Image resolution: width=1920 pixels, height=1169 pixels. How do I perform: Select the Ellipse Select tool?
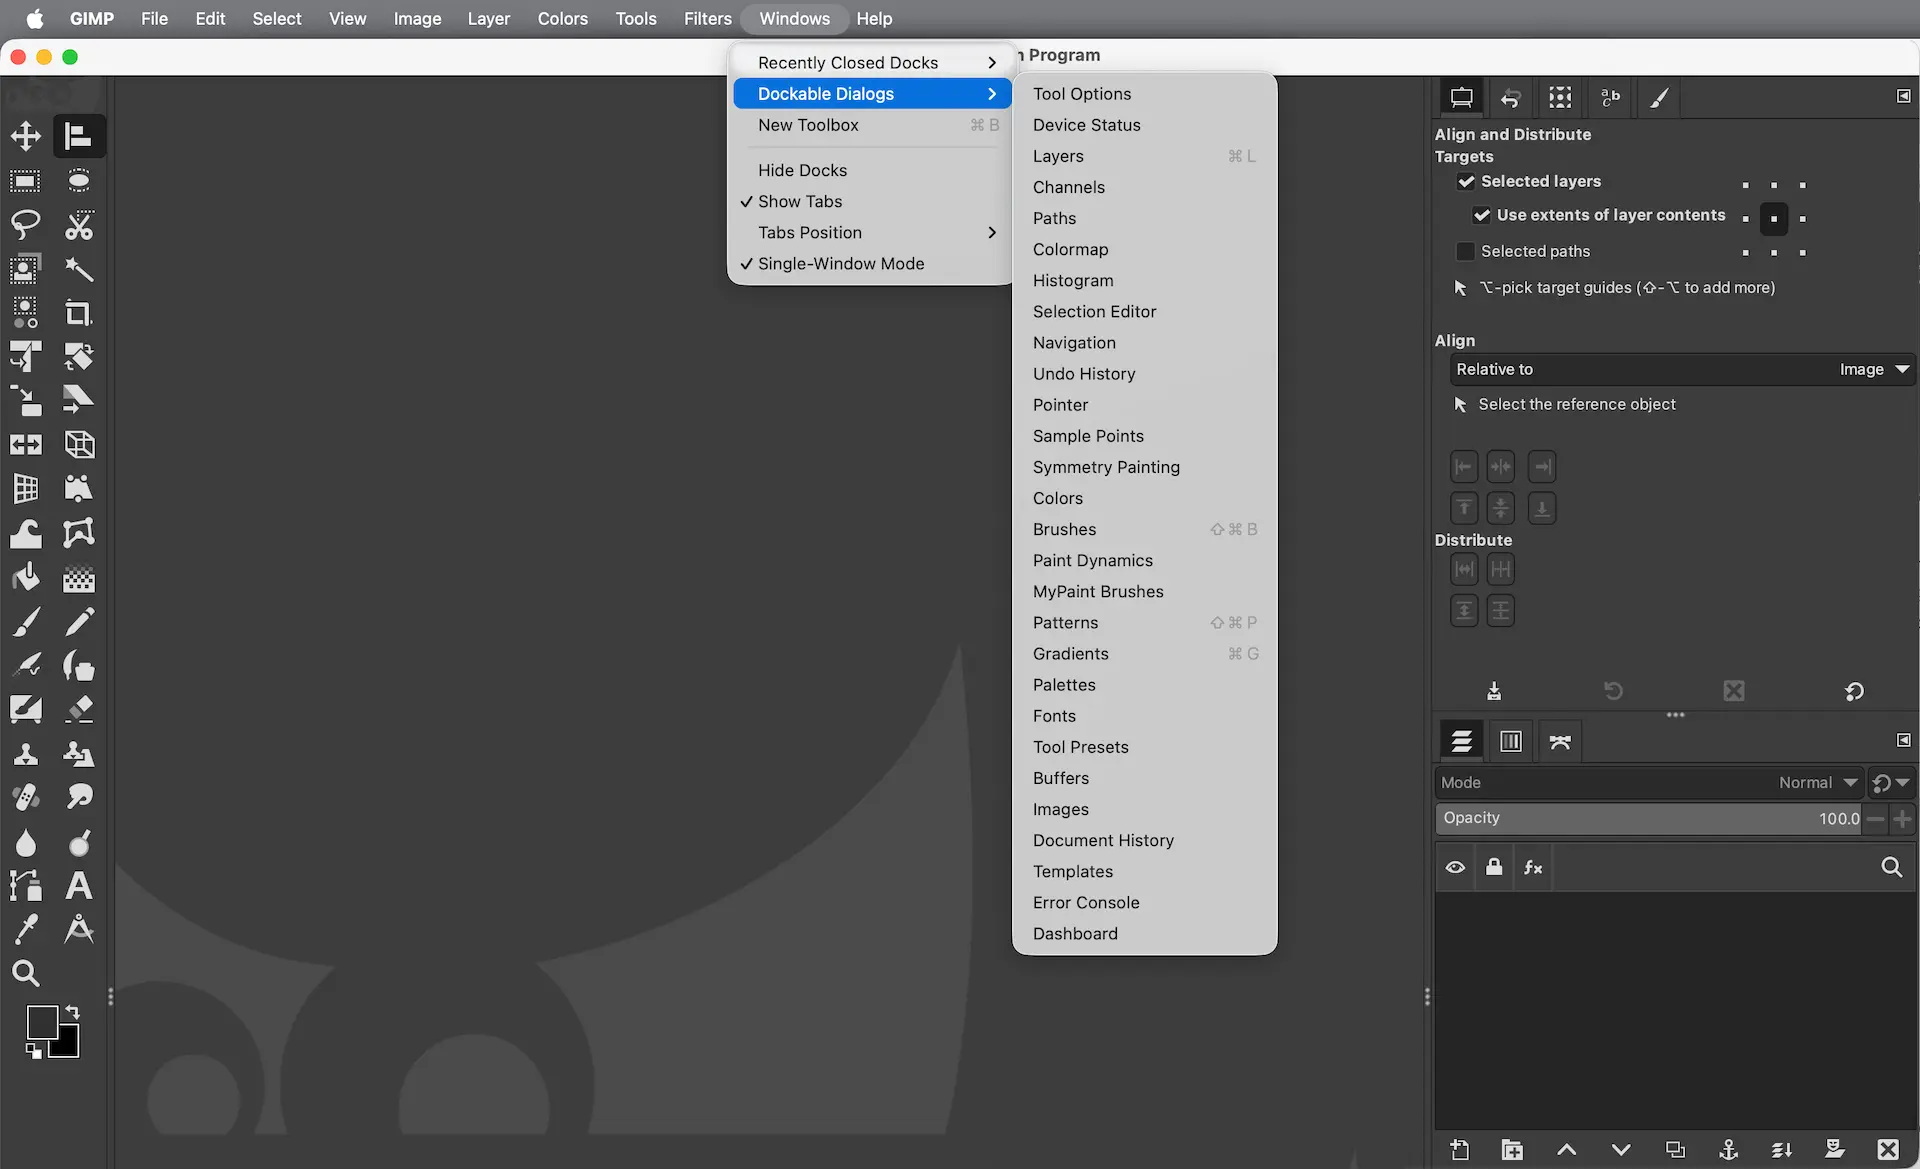click(x=79, y=181)
